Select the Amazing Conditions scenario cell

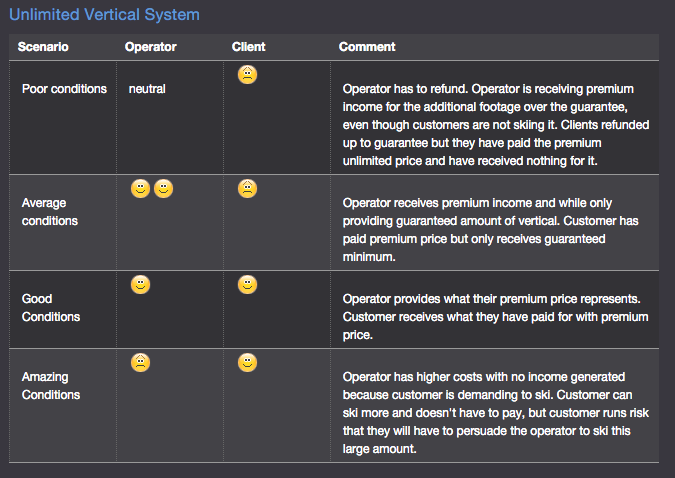[51, 385]
